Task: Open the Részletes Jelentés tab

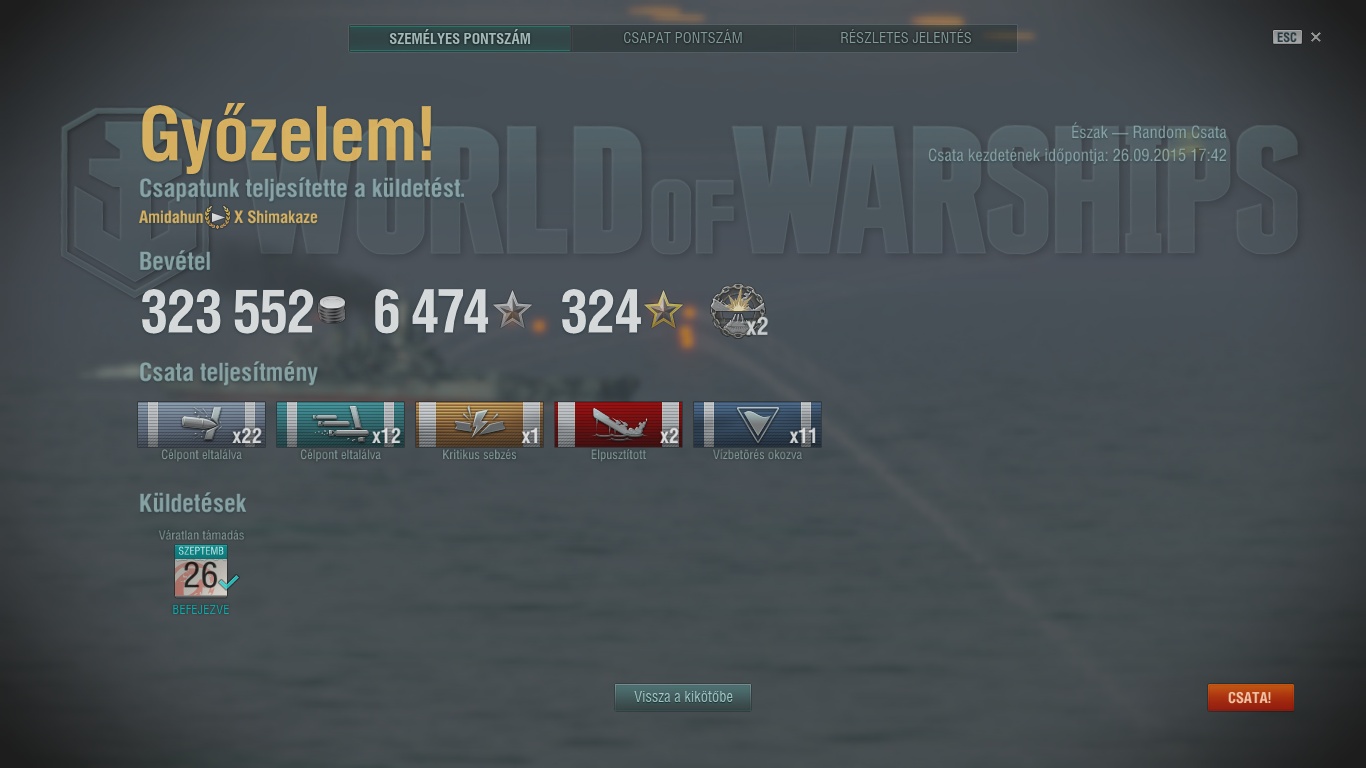Action: pos(906,38)
